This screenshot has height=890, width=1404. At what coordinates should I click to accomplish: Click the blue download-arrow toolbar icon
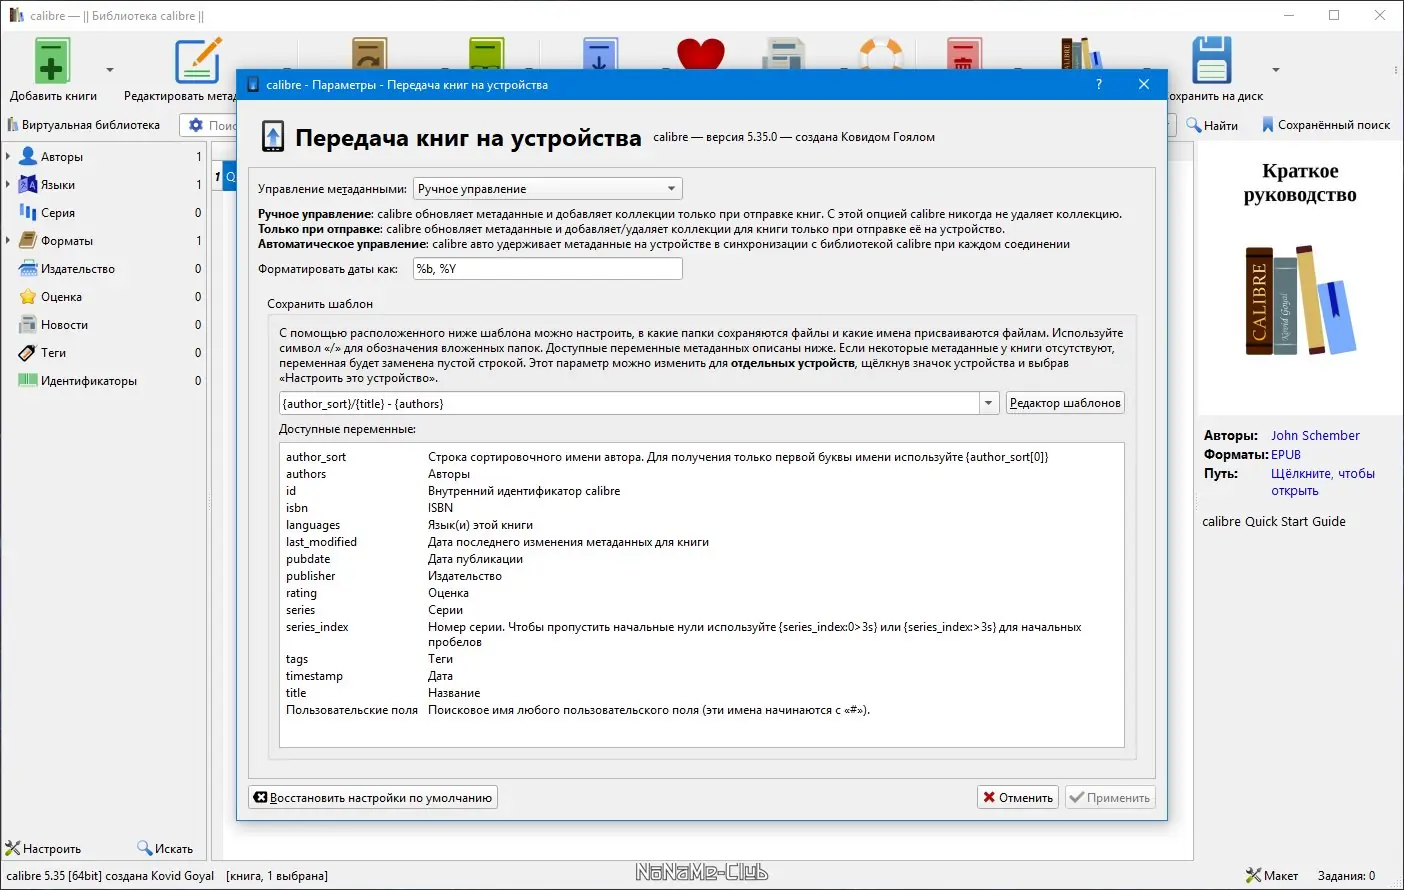[x=600, y=54]
